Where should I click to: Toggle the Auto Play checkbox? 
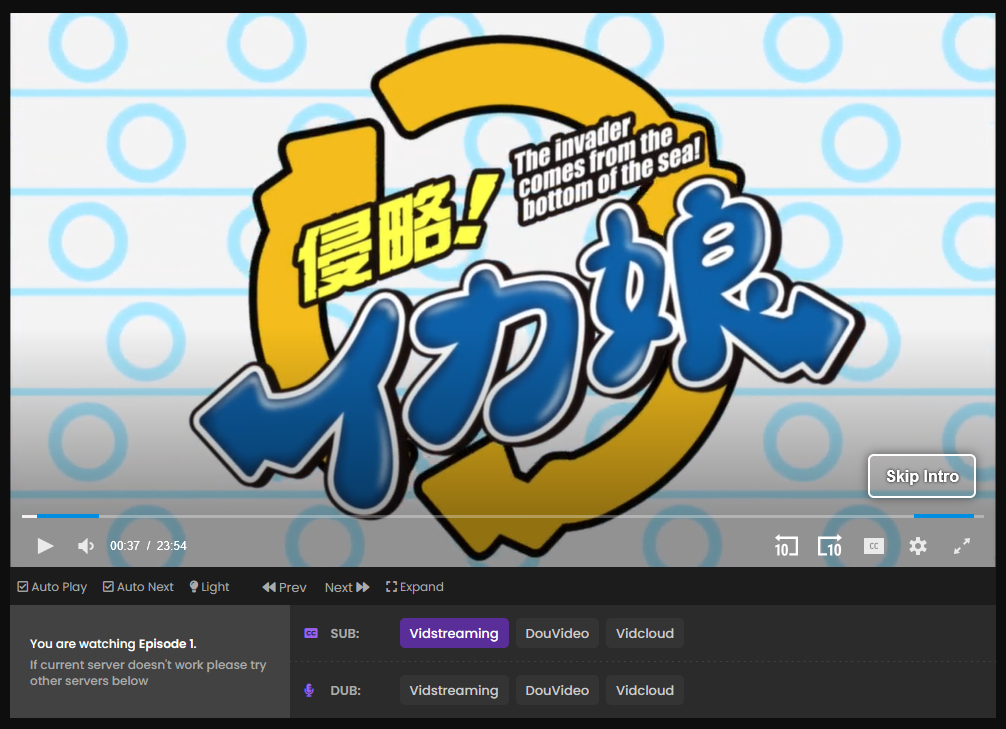[x=52, y=587]
